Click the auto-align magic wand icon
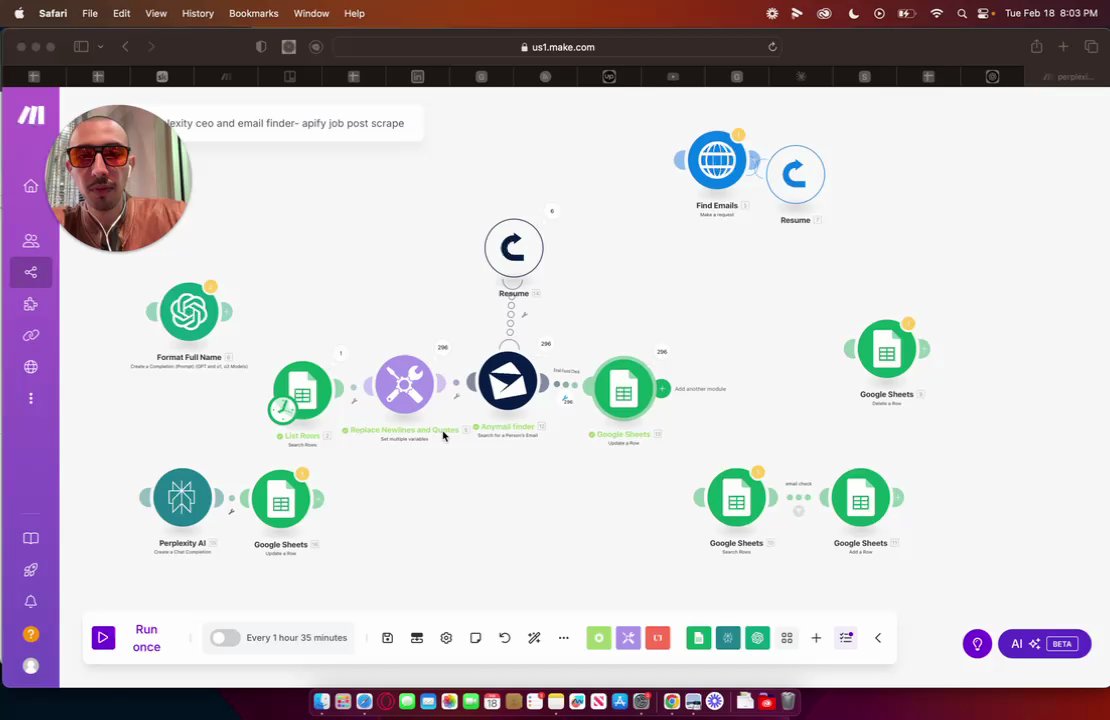 coord(534,638)
